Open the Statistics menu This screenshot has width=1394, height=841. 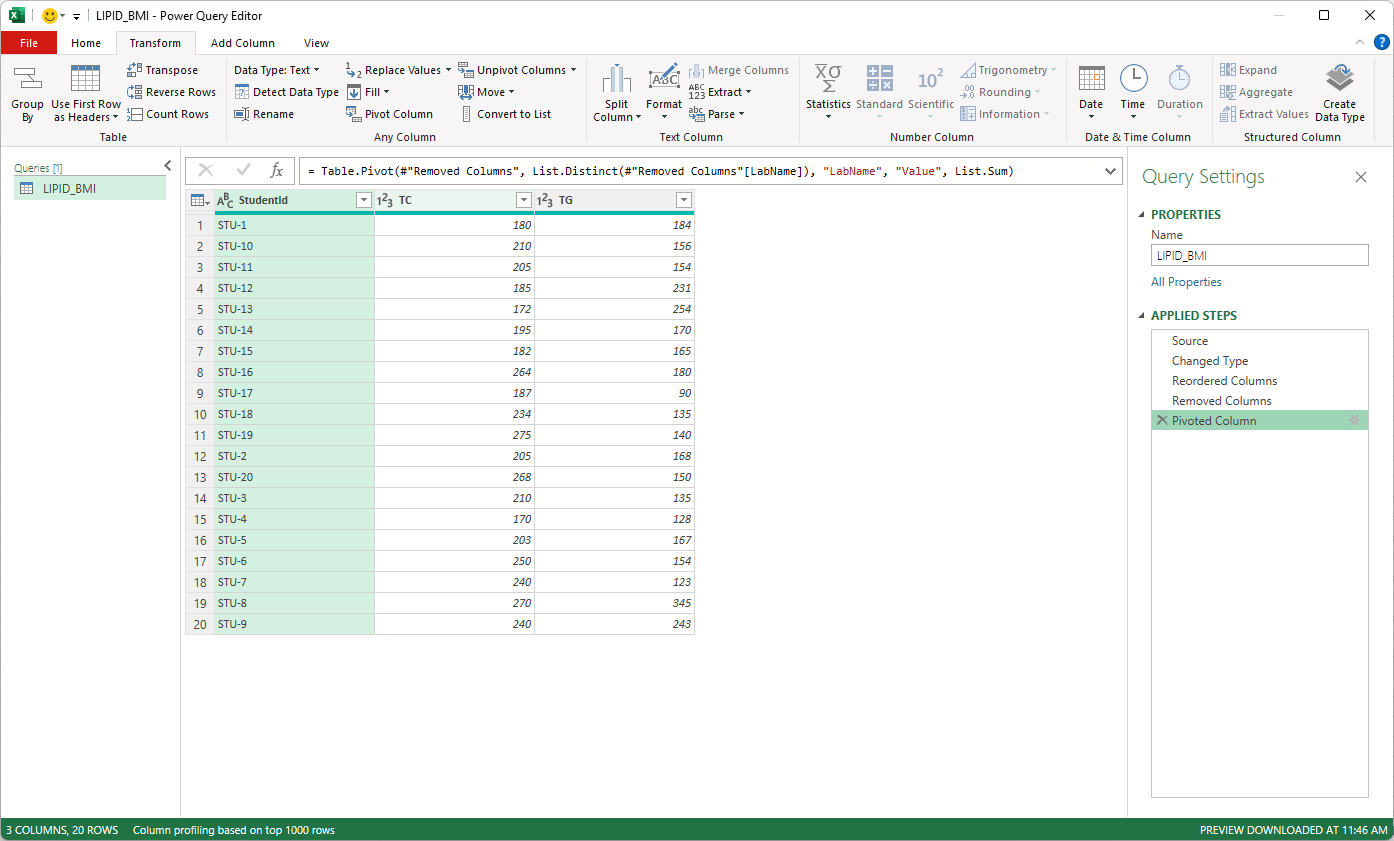point(828,94)
